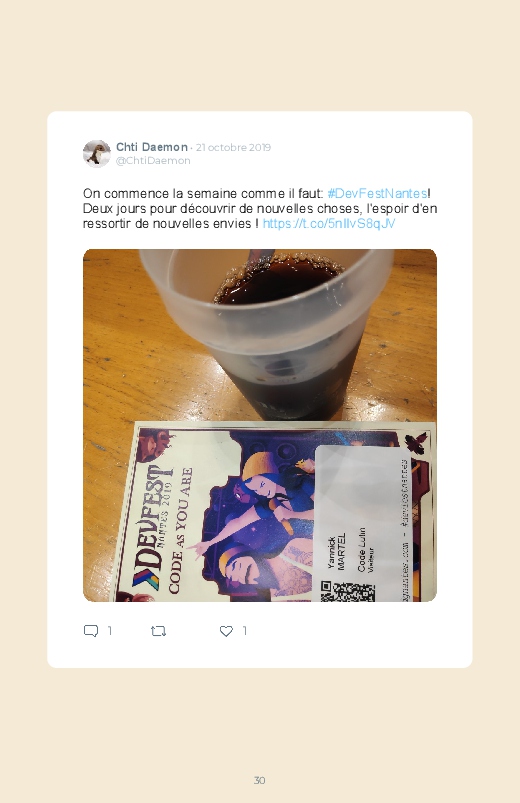The image size is (520, 803).
Task: Follow the https://t.co/5nIIvS8qJV link
Action: coord(329,224)
